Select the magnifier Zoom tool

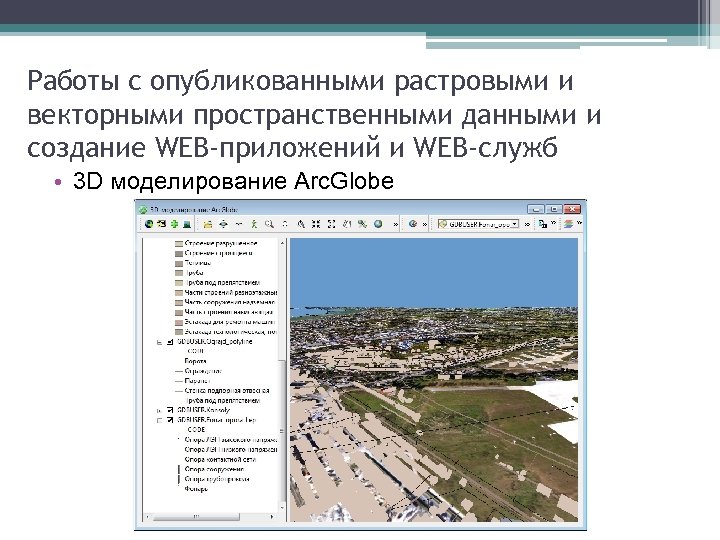[270, 224]
